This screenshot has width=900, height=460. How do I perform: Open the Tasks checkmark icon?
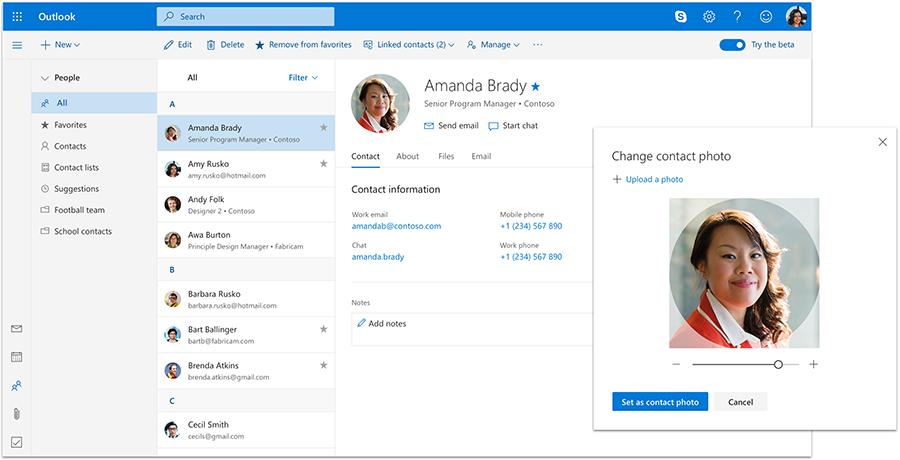pyautogui.click(x=17, y=442)
